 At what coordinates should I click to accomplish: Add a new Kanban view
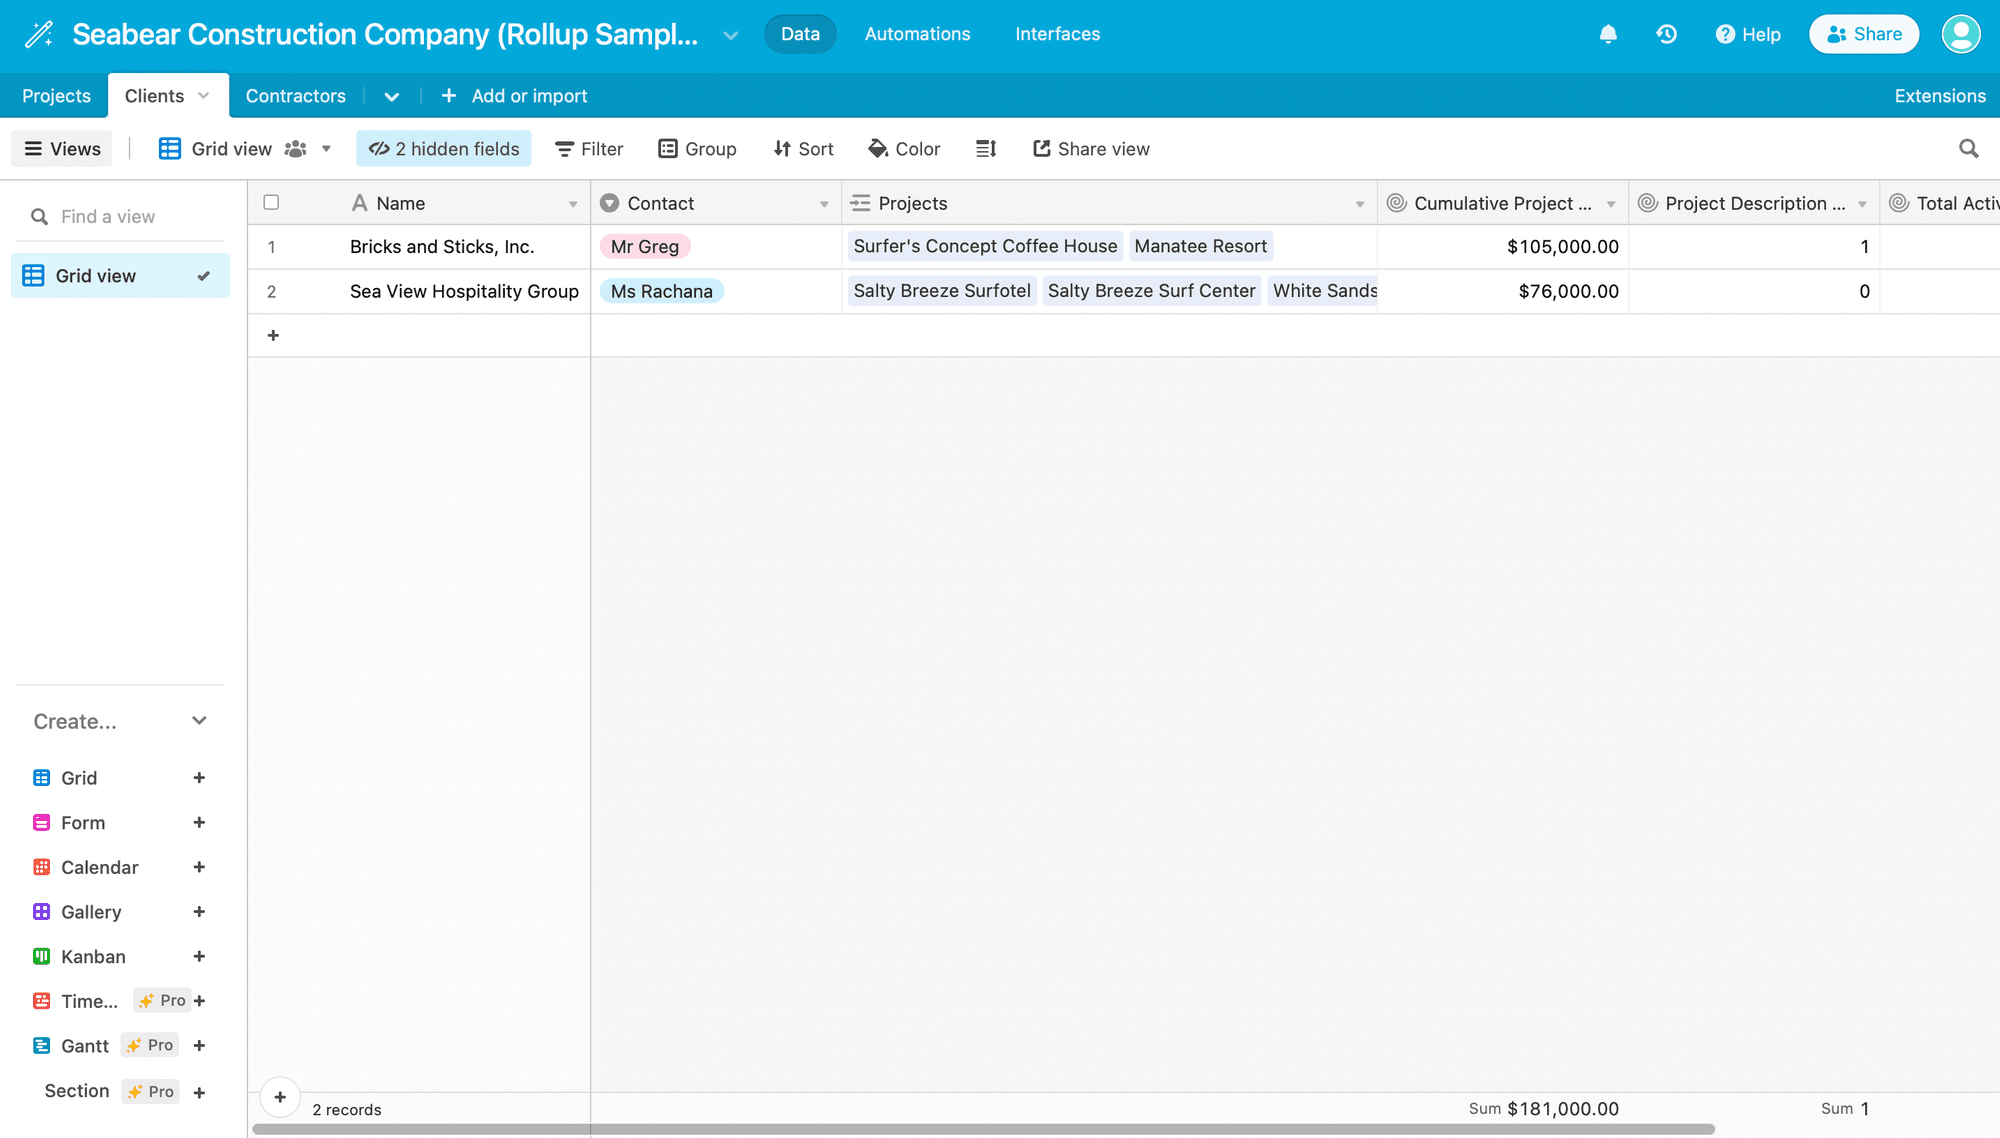199,957
